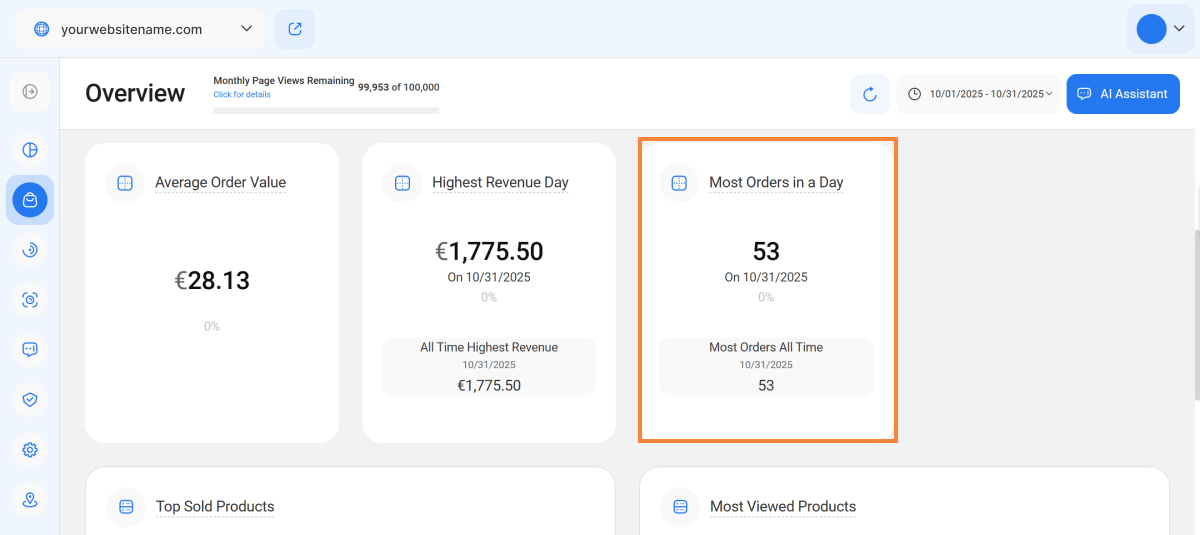Open the yourwebsitename.com site dropdown
The height and width of the screenshot is (535, 1200).
(x=140, y=29)
